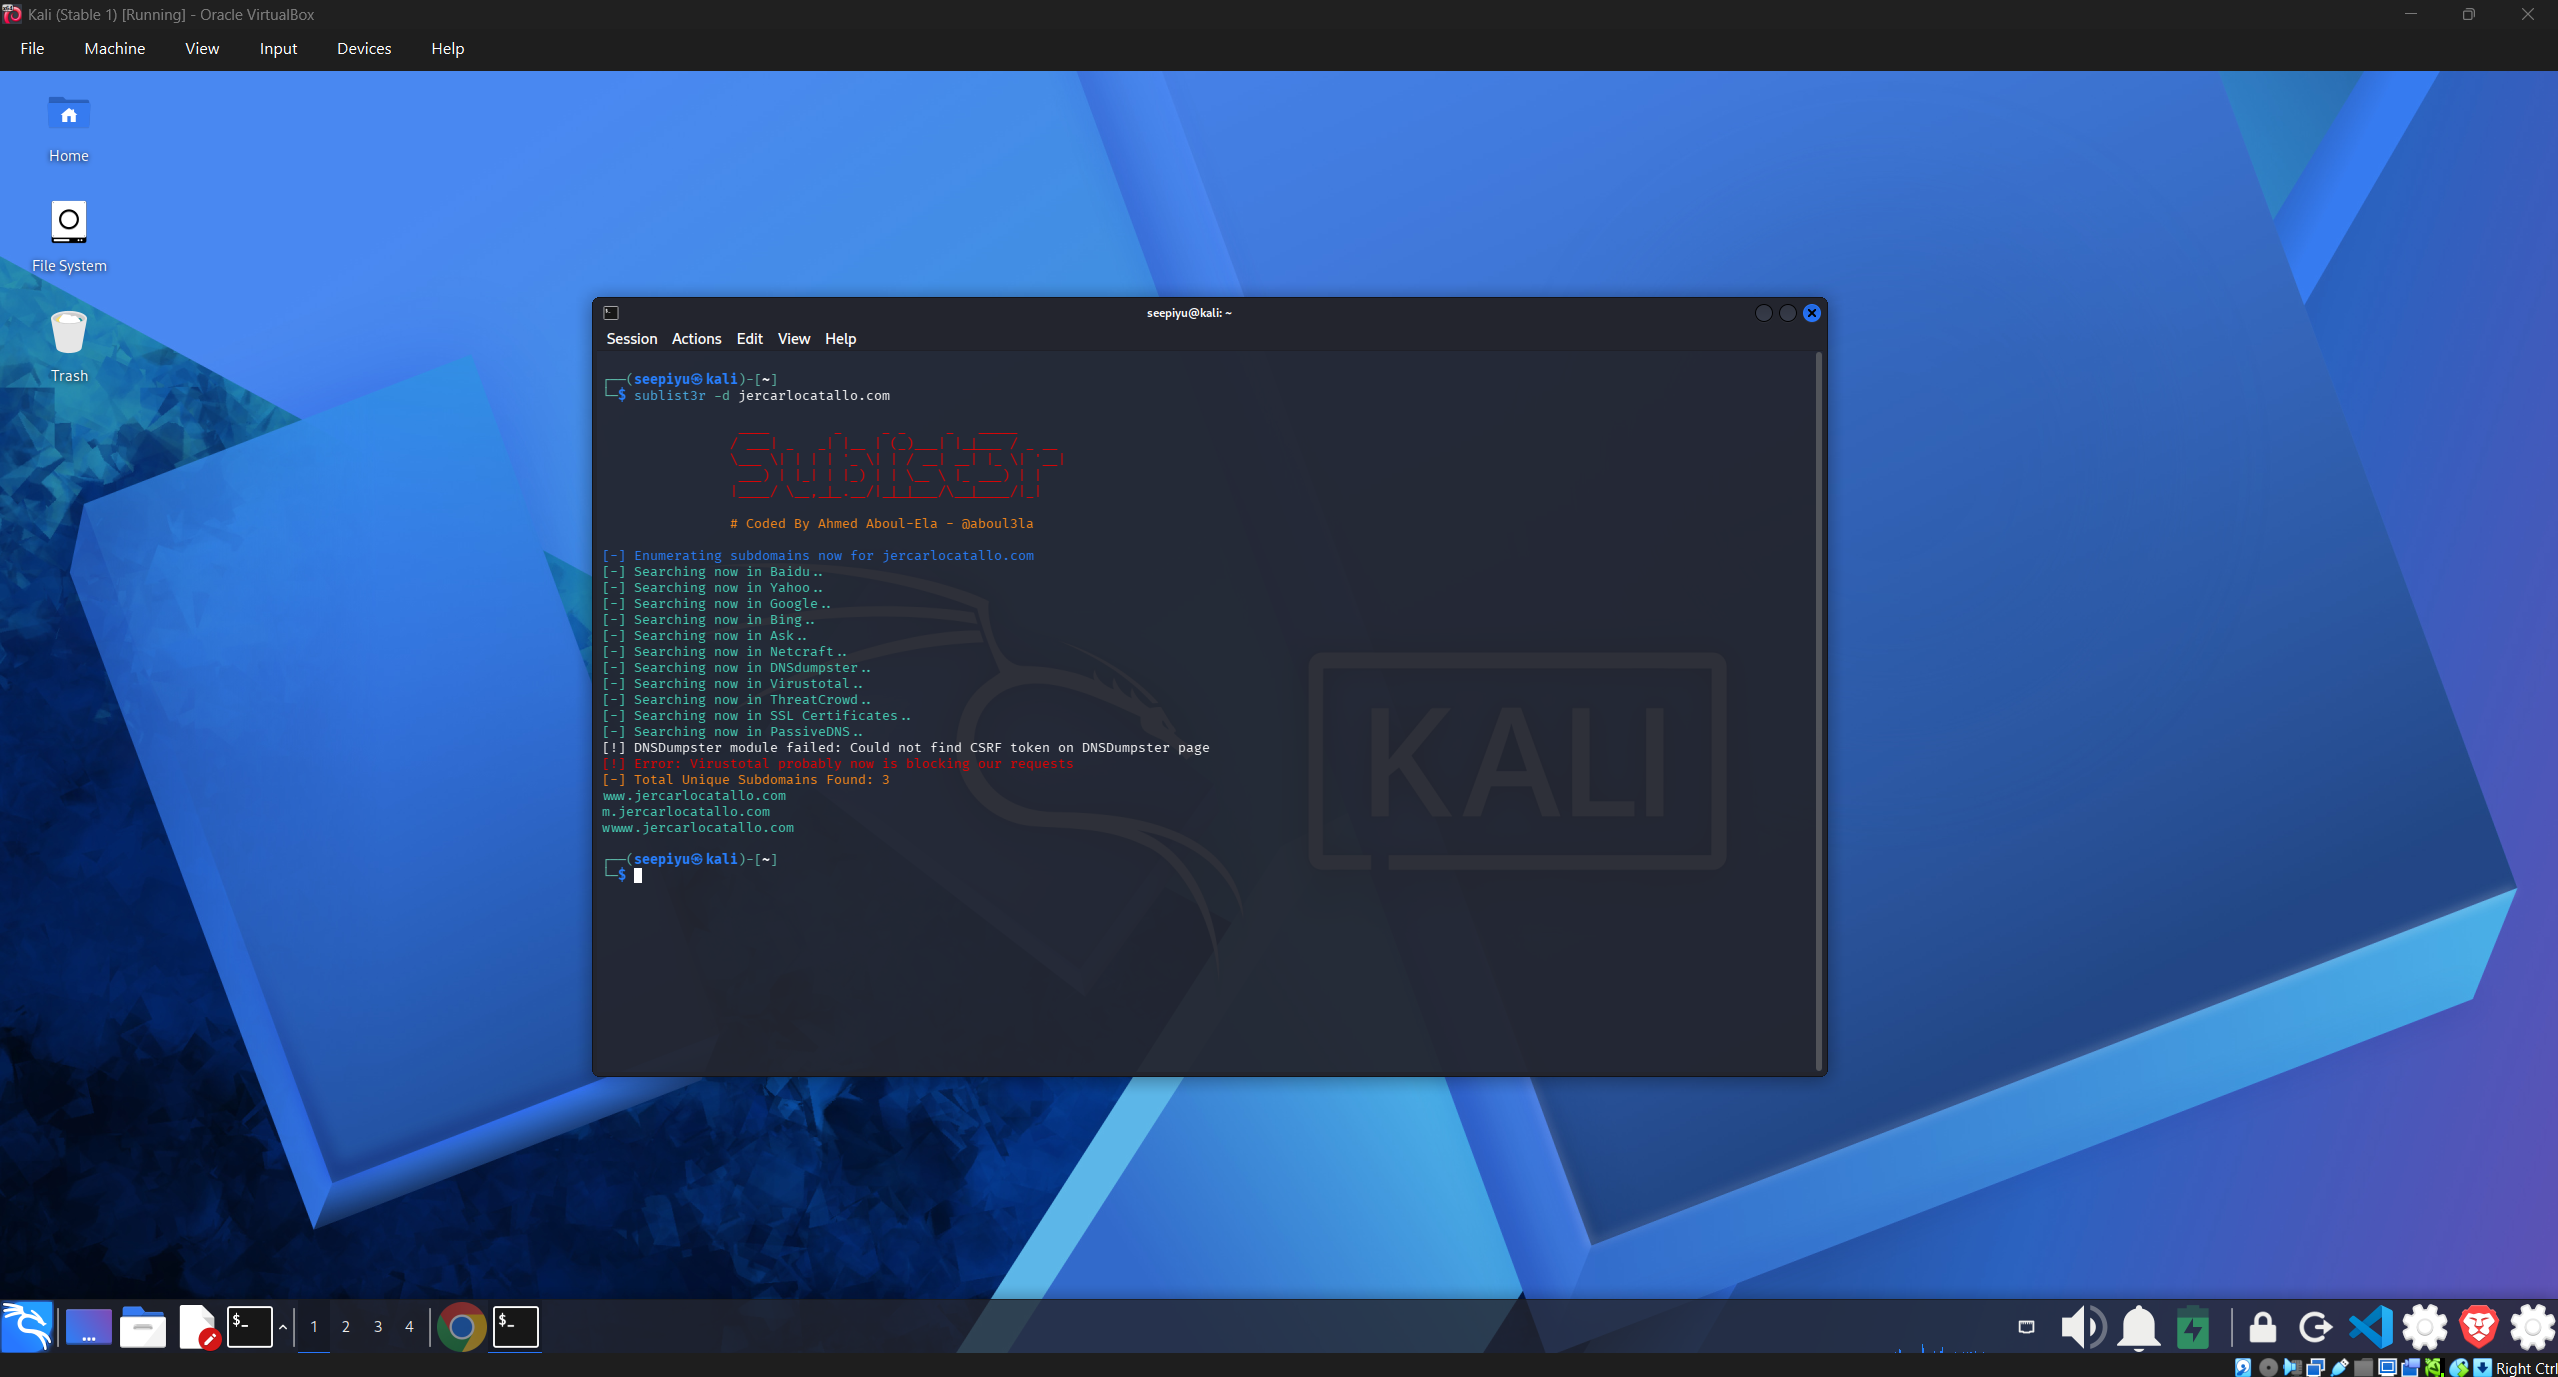Click the DNSDumpster module failed message
This screenshot has width=2558, height=1377.
point(906,748)
